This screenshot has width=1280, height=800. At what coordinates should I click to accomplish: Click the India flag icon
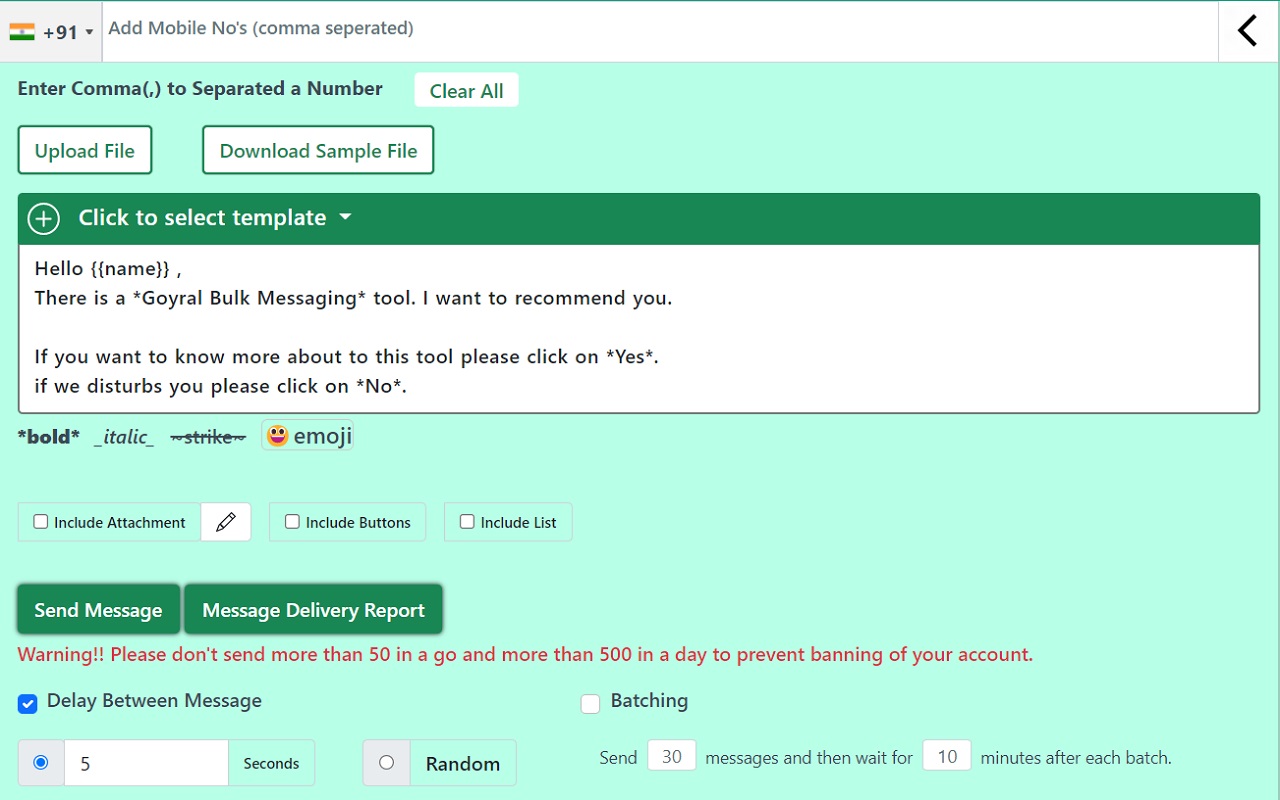(22, 31)
